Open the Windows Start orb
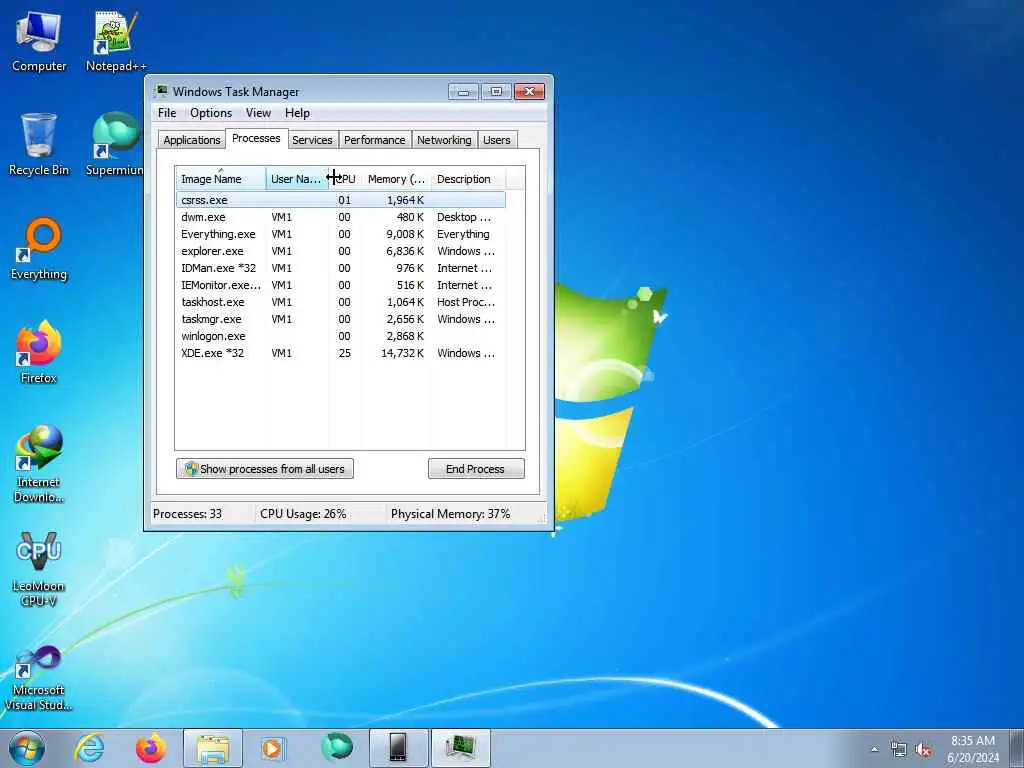 (x=27, y=748)
